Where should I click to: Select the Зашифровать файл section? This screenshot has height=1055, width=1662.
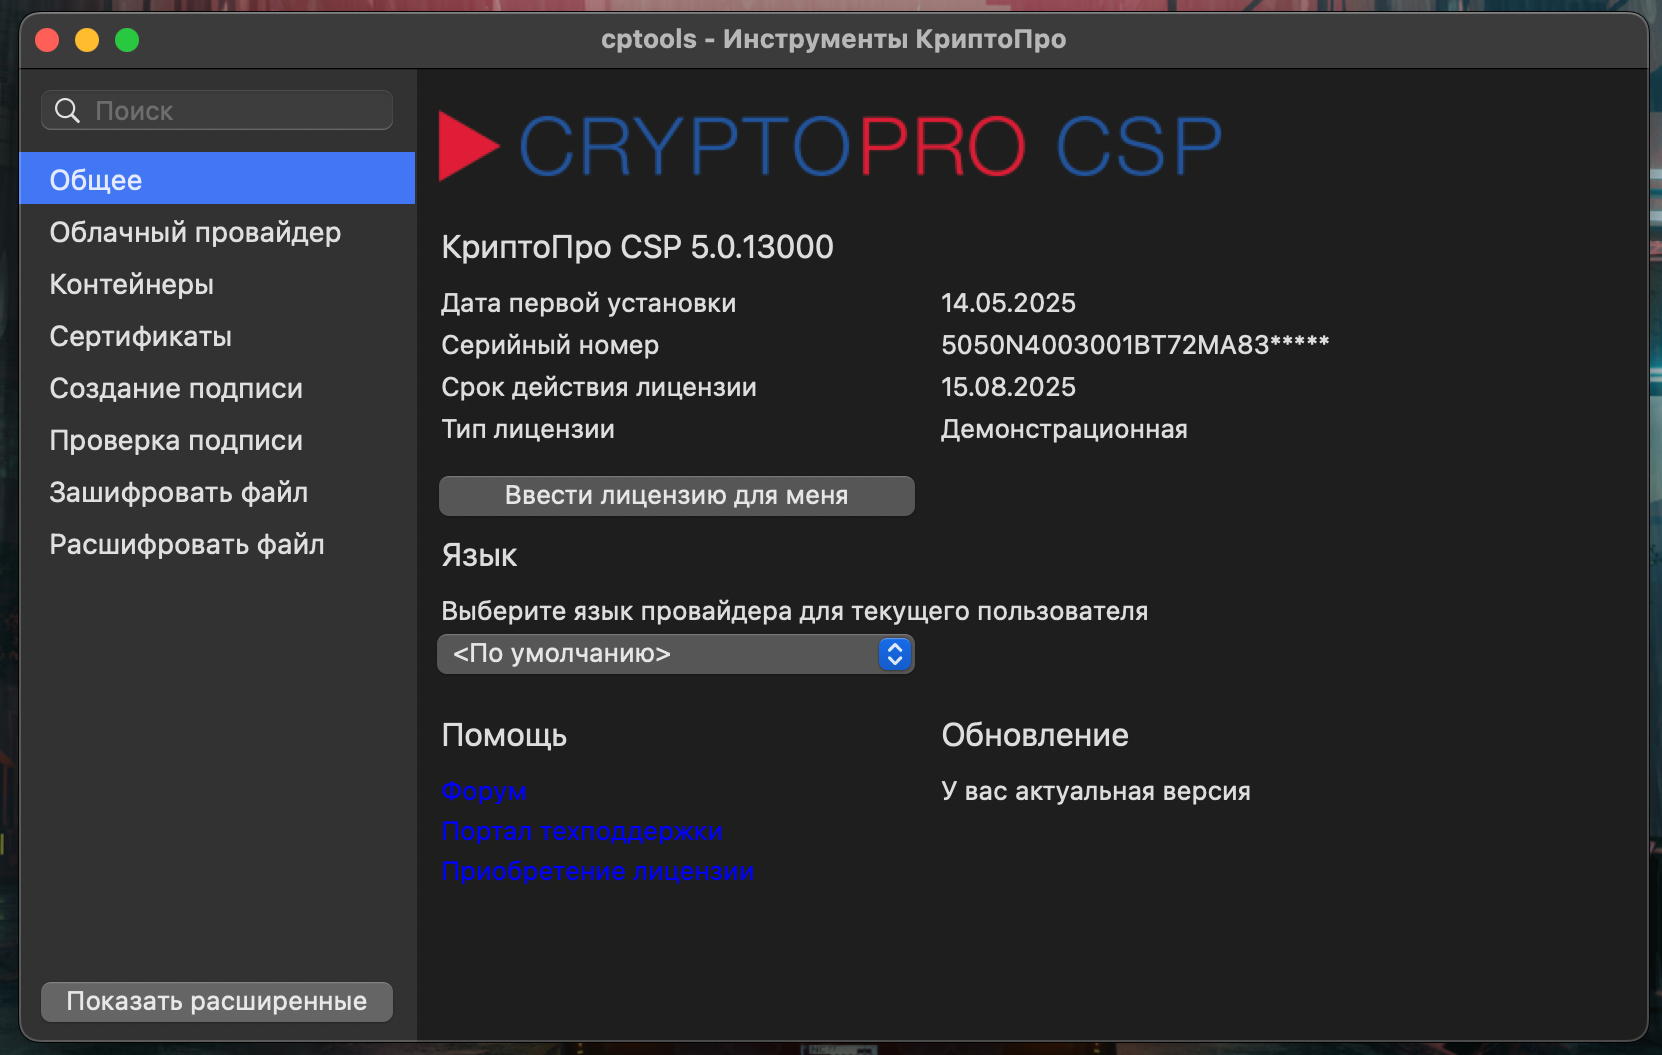click(x=179, y=492)
